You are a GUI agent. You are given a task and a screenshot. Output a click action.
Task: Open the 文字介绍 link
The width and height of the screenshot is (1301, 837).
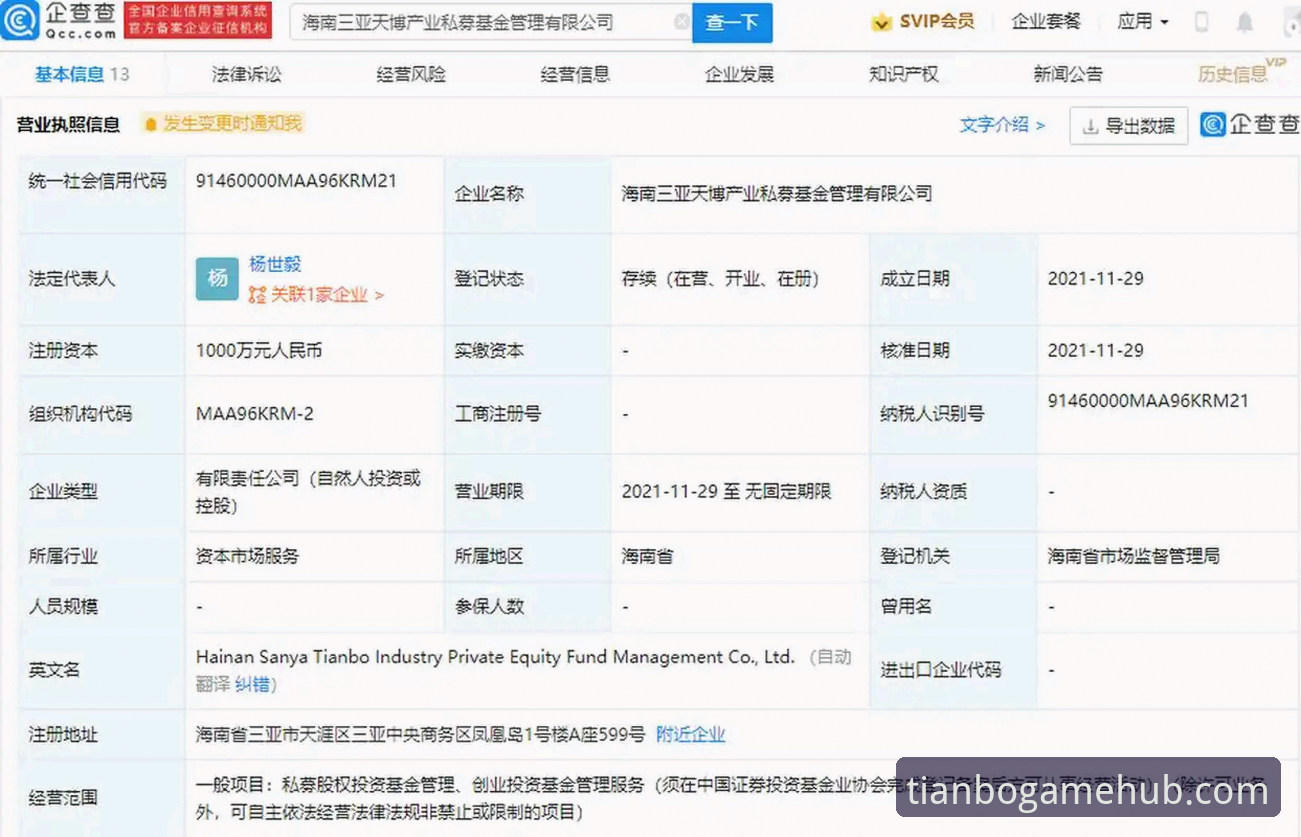click(x=1002, y=125)
